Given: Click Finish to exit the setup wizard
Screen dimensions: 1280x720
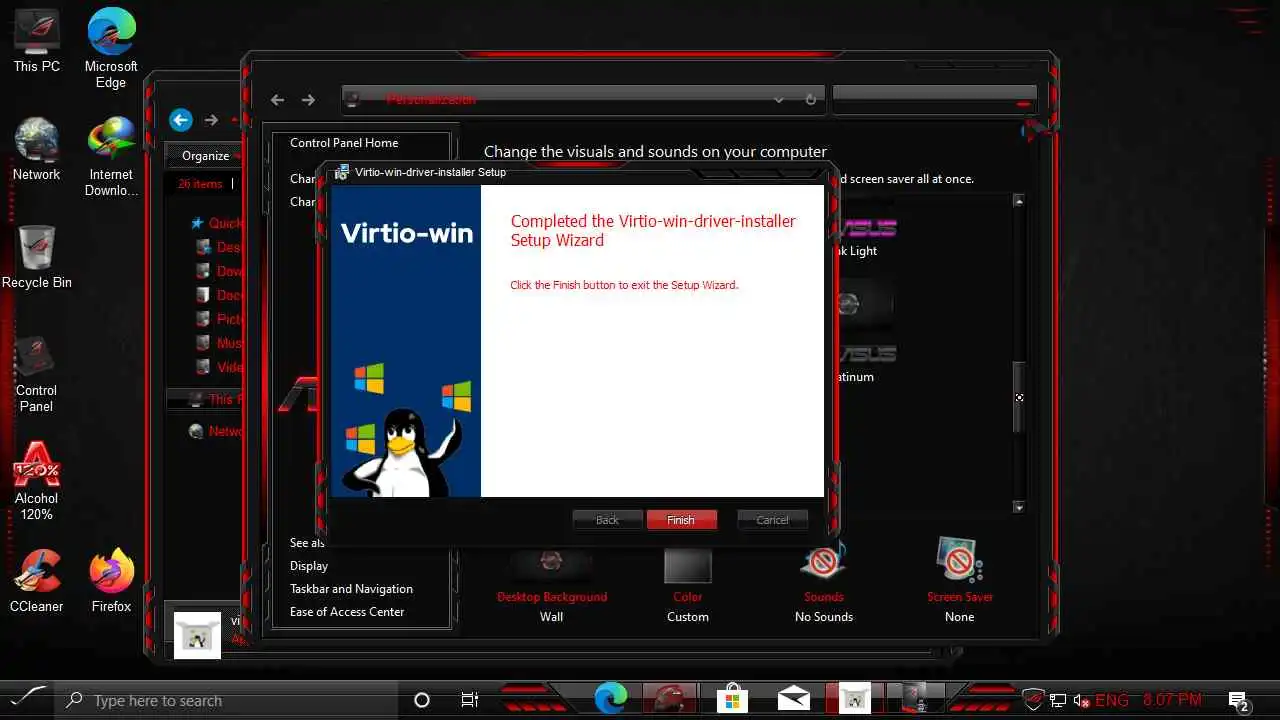Looking at the screenshot, I should 681,520.
